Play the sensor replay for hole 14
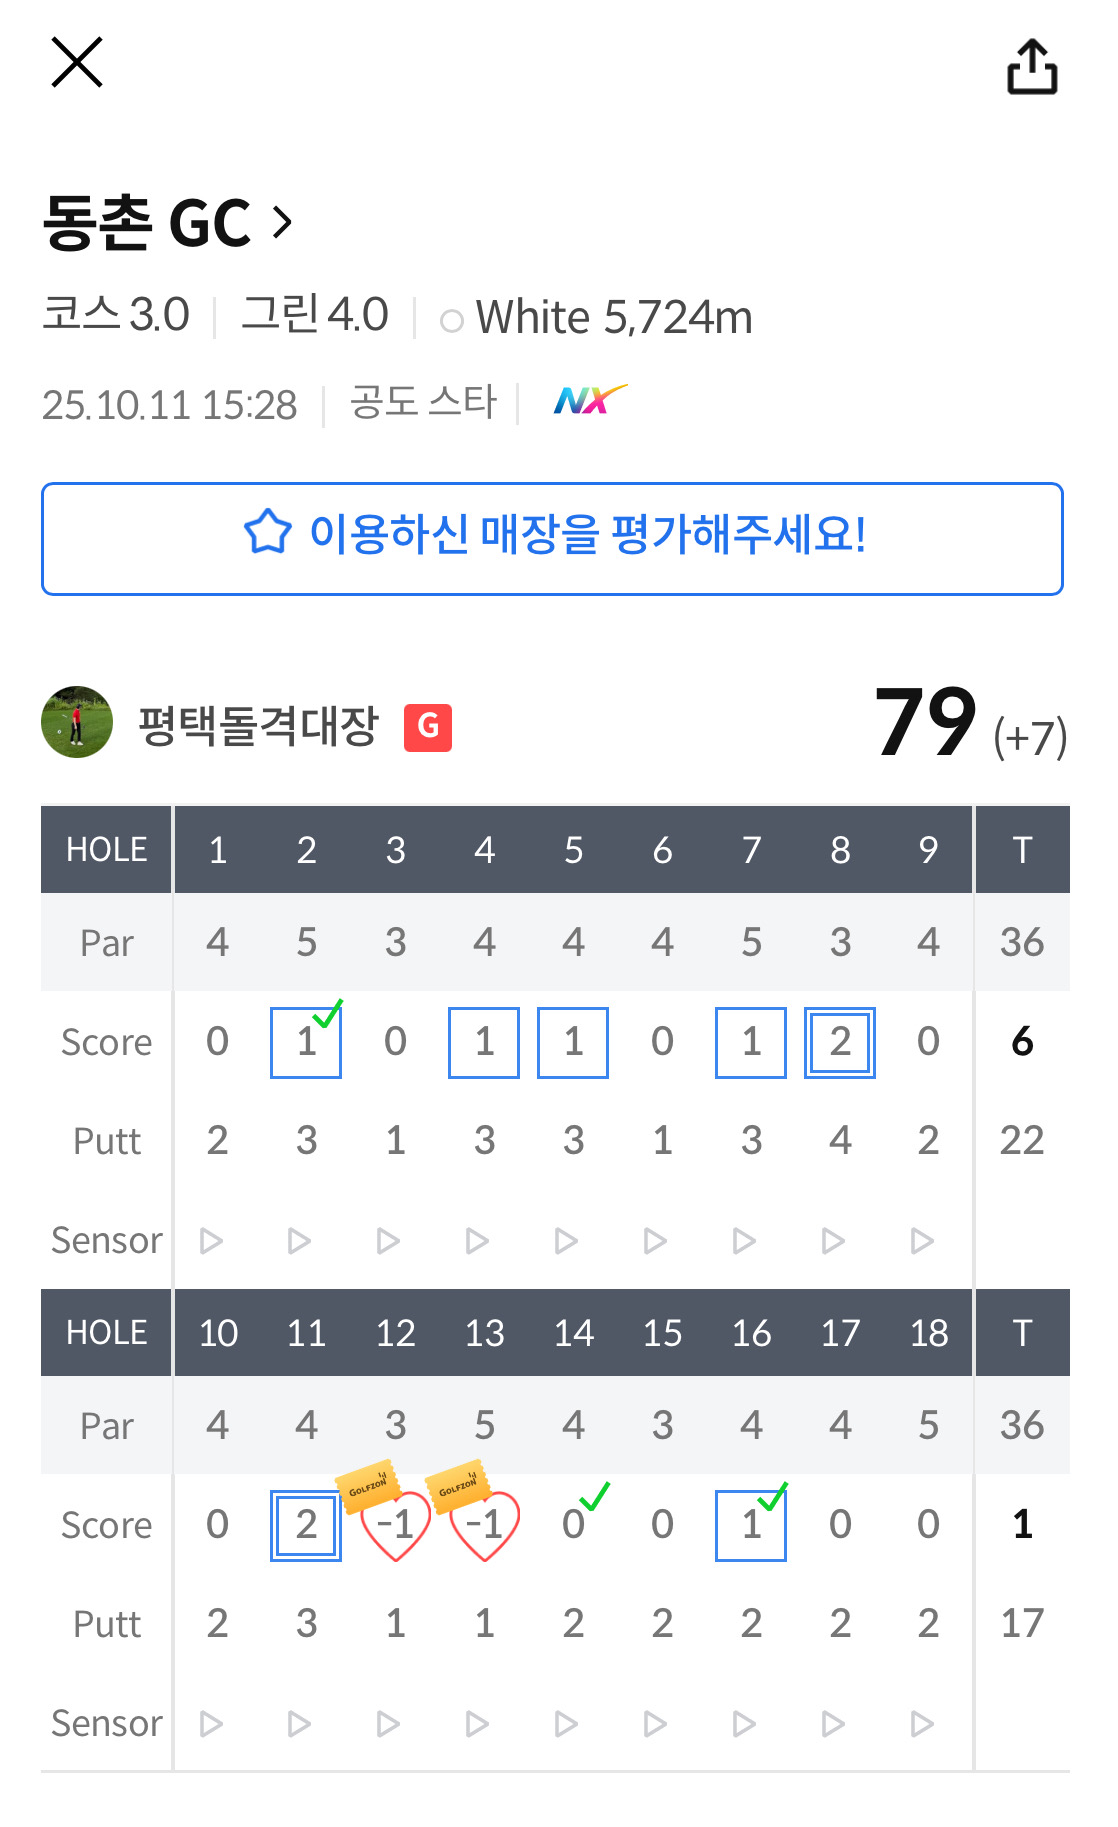This screenshot has height=1827, width=1118. (x=566, y=1724)
